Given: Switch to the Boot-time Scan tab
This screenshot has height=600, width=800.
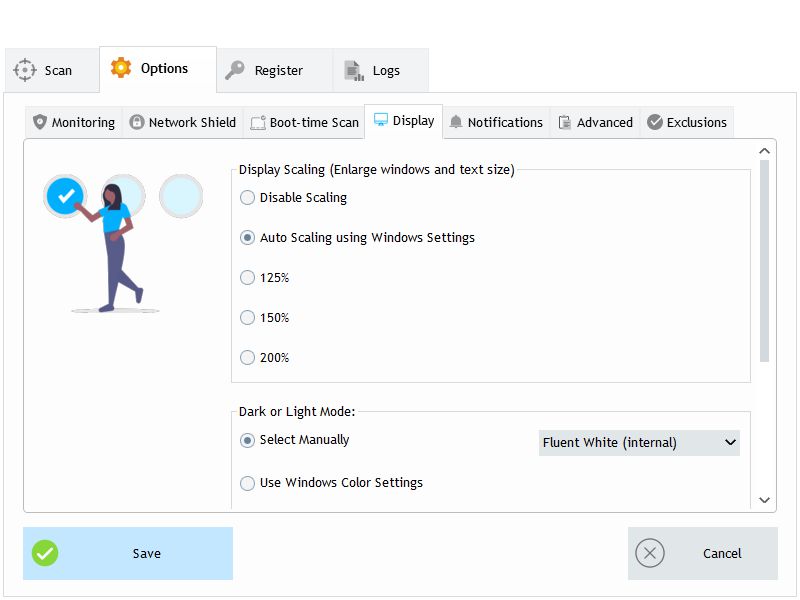Looking at the screenshot, I should pyautogui.click(x=304, y=122).
